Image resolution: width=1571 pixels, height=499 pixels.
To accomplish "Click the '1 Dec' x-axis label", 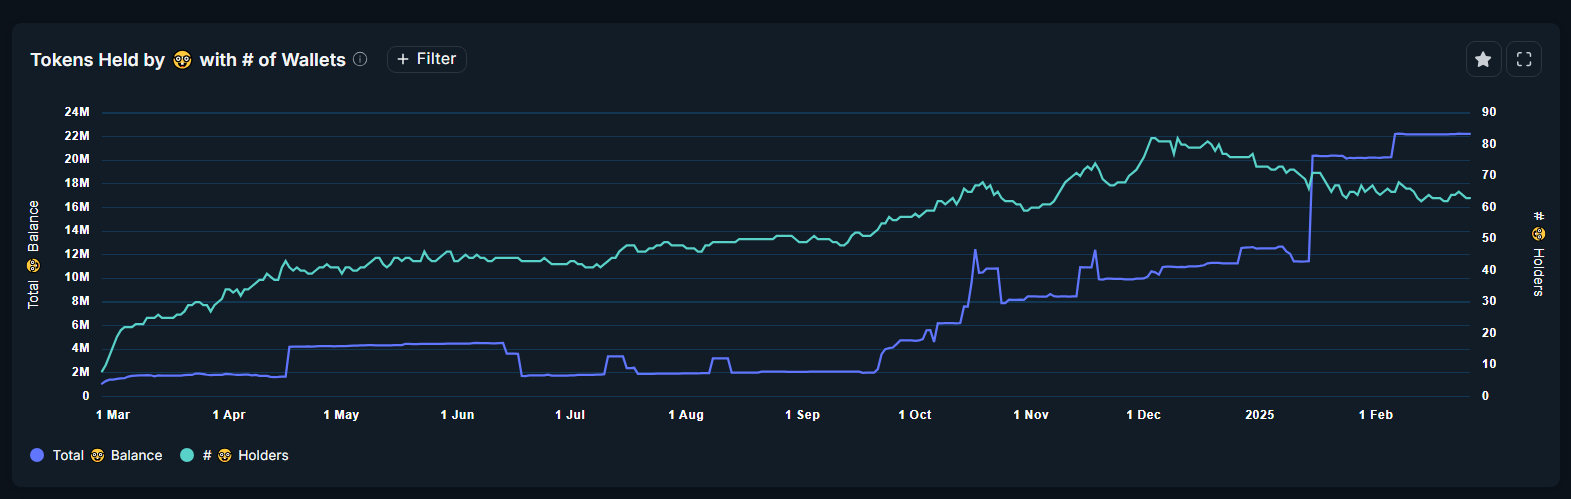I will tap(1143, 415).
